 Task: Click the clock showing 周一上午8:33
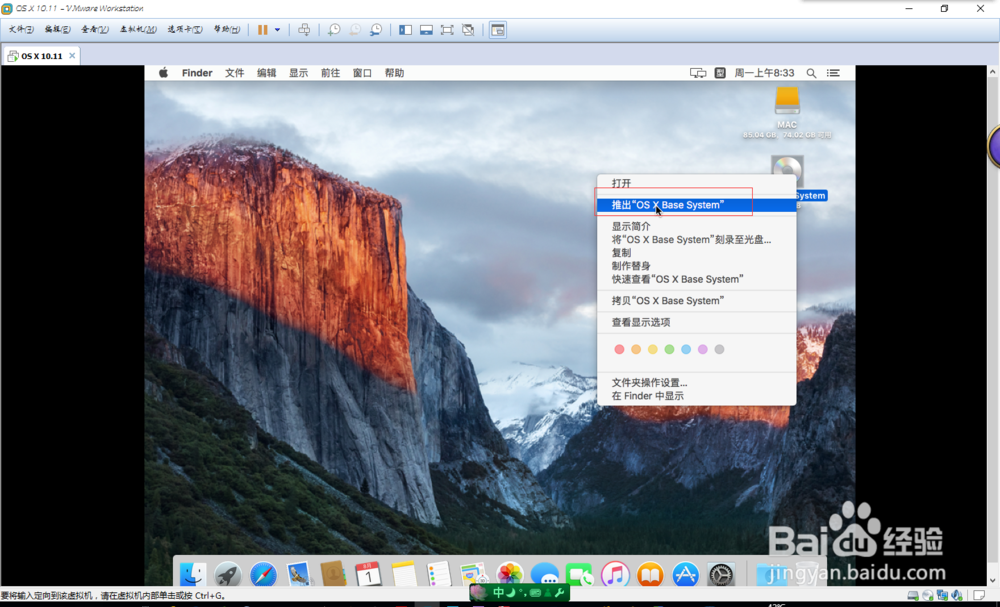[764, 73]
